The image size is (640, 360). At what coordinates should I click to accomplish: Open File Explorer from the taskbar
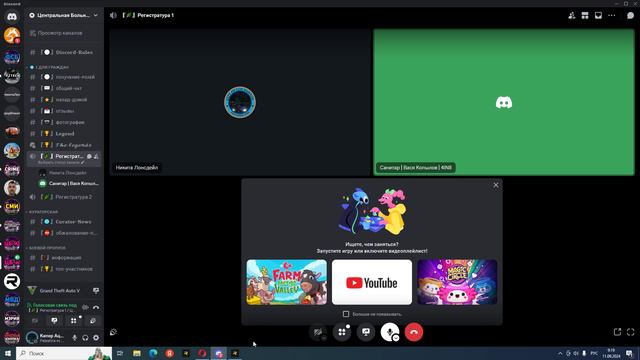click(137, 353)
